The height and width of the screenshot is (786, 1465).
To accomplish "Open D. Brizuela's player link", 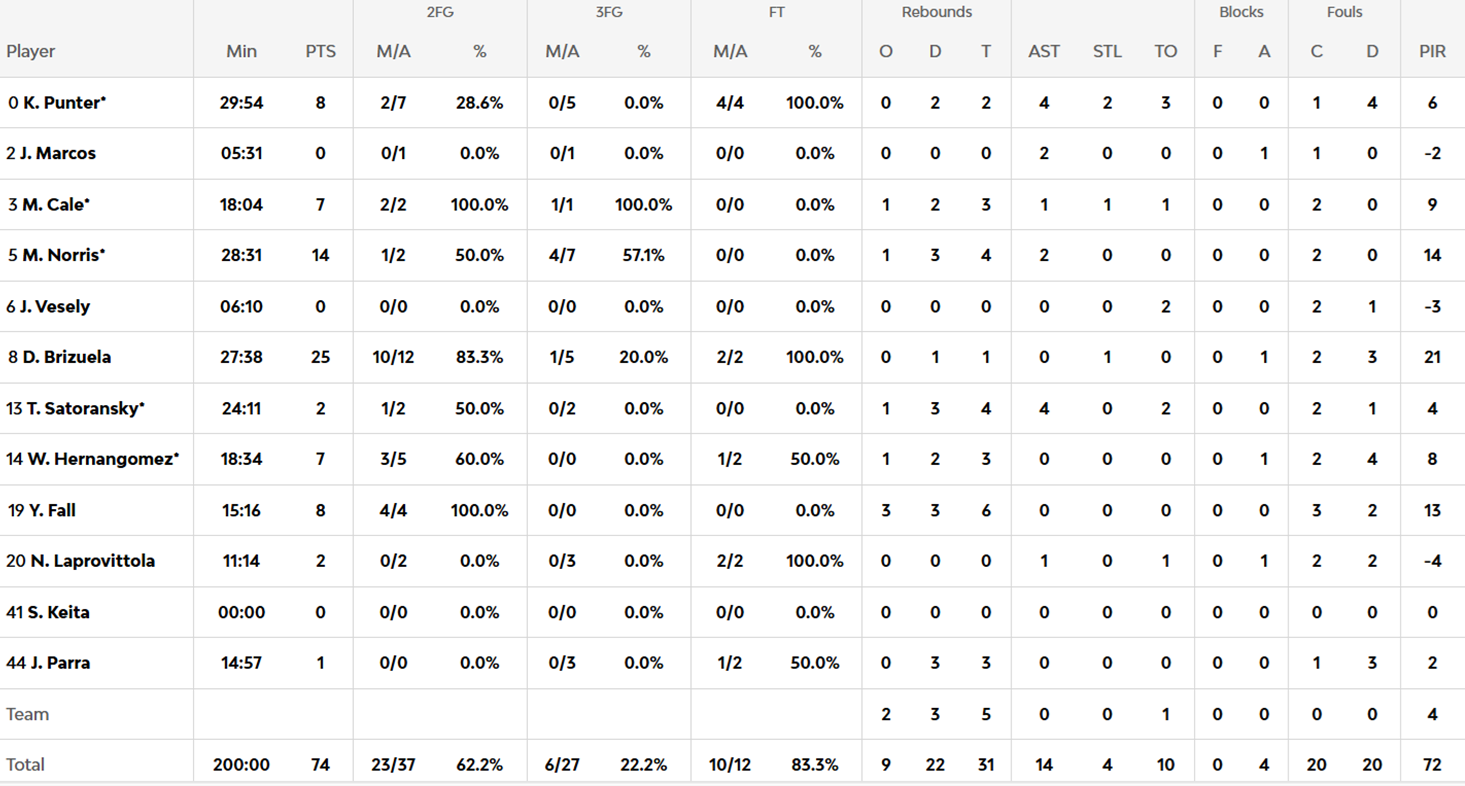I will point(66,357).
